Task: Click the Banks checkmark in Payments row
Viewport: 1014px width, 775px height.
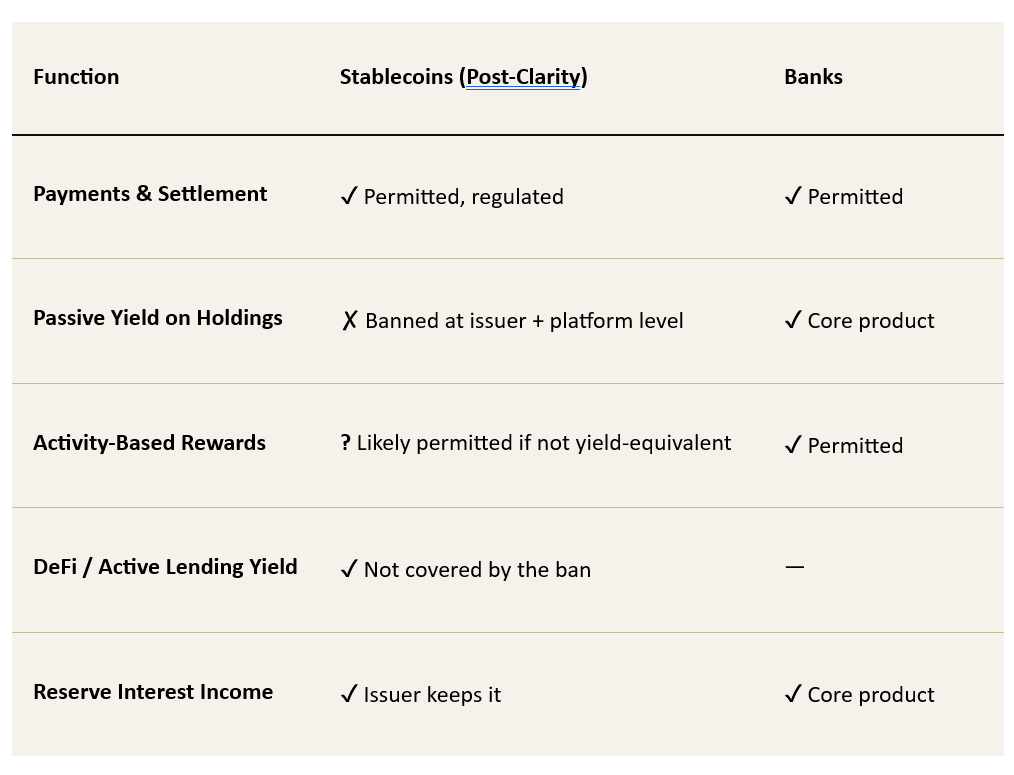Action: (793, 196)
